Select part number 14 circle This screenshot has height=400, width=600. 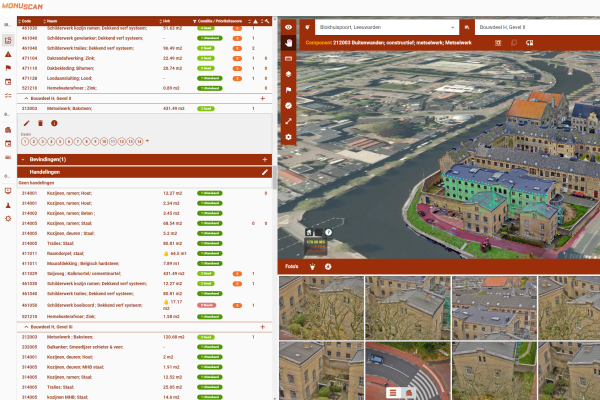139,141
